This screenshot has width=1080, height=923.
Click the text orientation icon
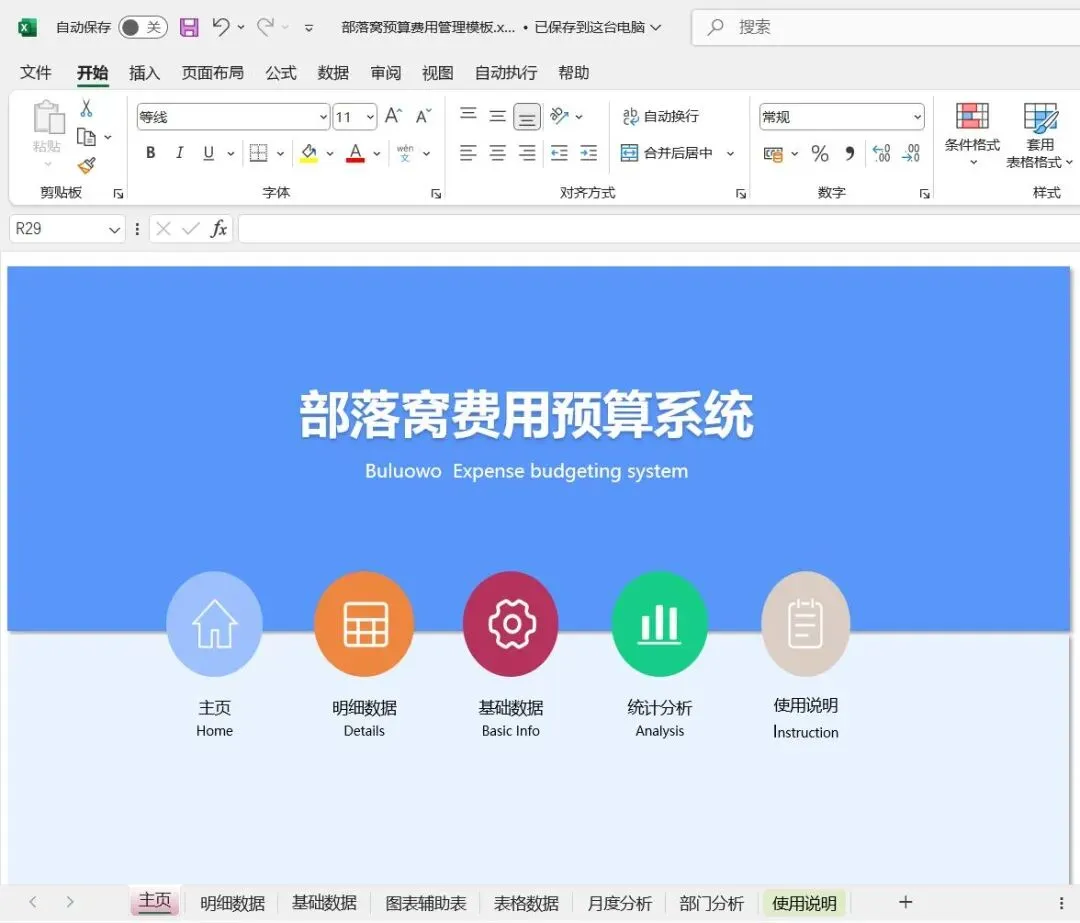pos(559,116)
